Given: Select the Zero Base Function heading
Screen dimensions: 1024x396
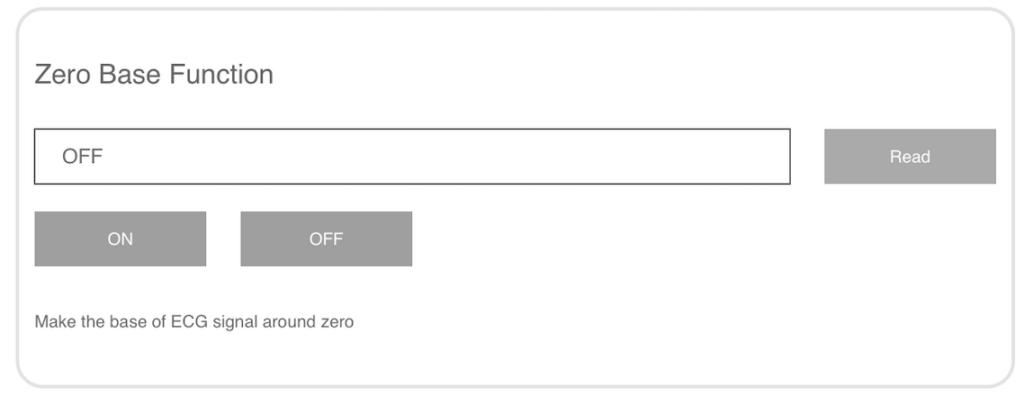Looking at the screenshot, I should [x=154, y=74].
